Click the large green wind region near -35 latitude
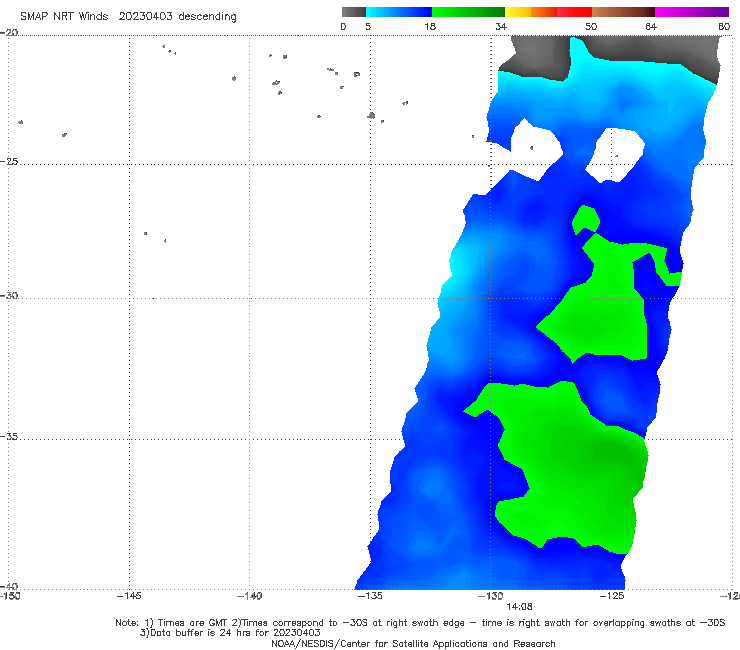 571,467
